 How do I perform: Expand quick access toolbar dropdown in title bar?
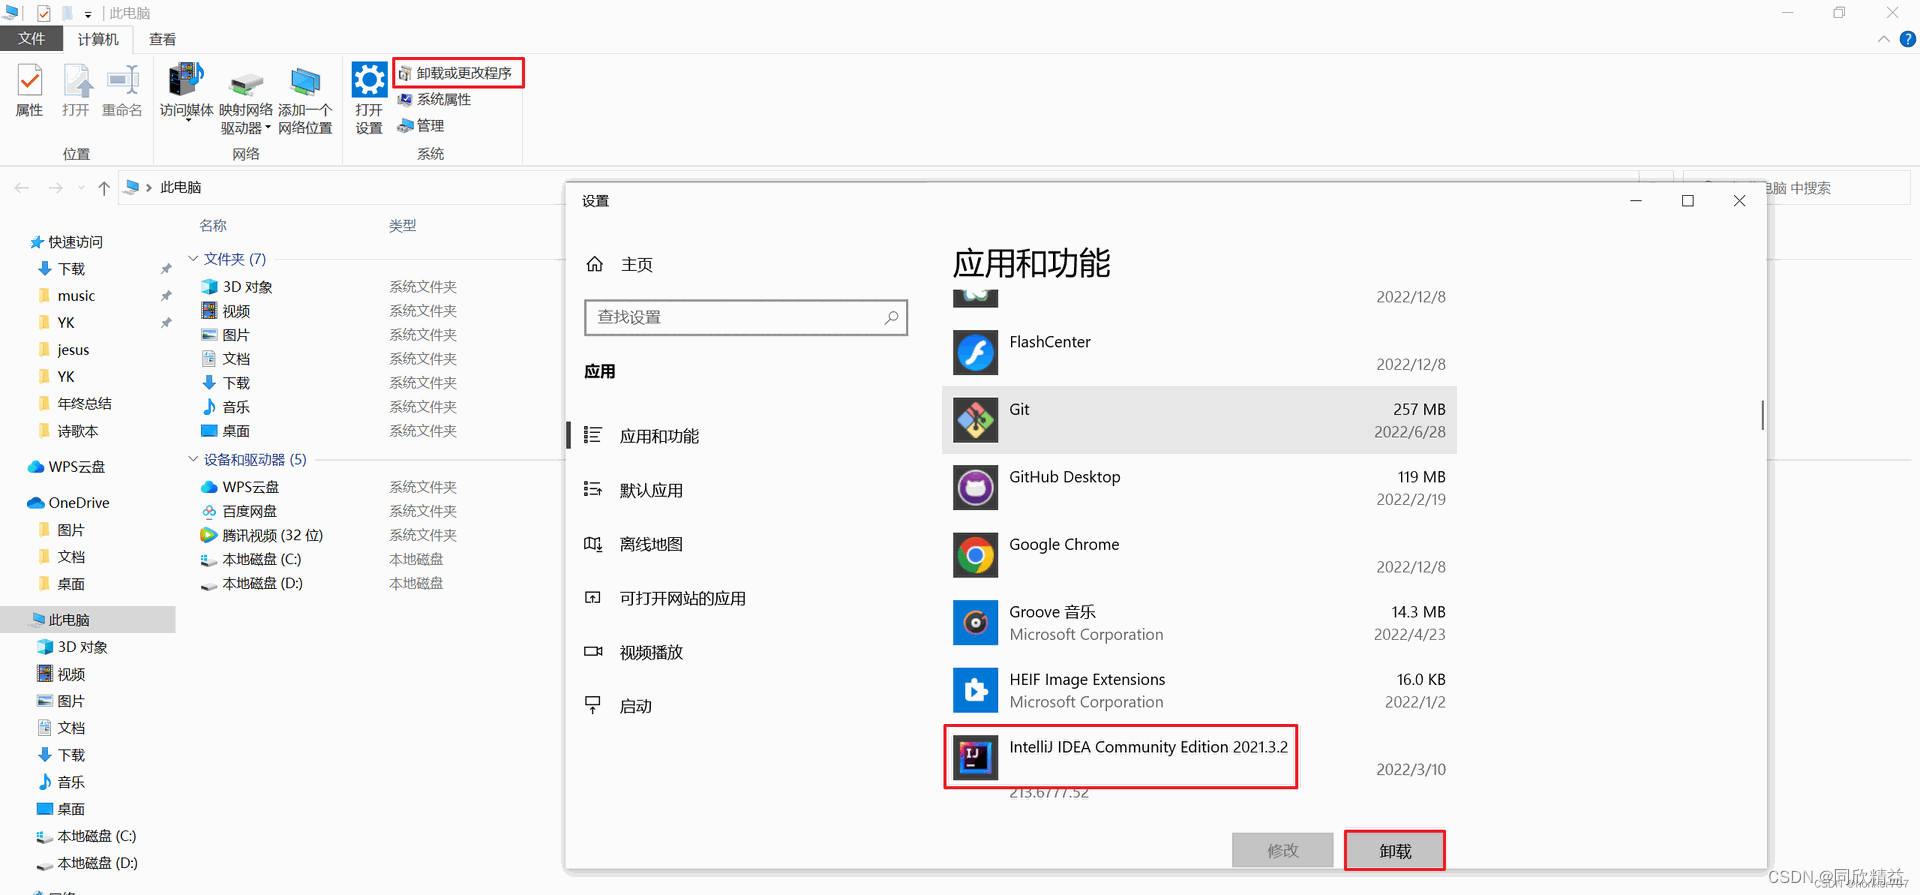coord(88,14)
